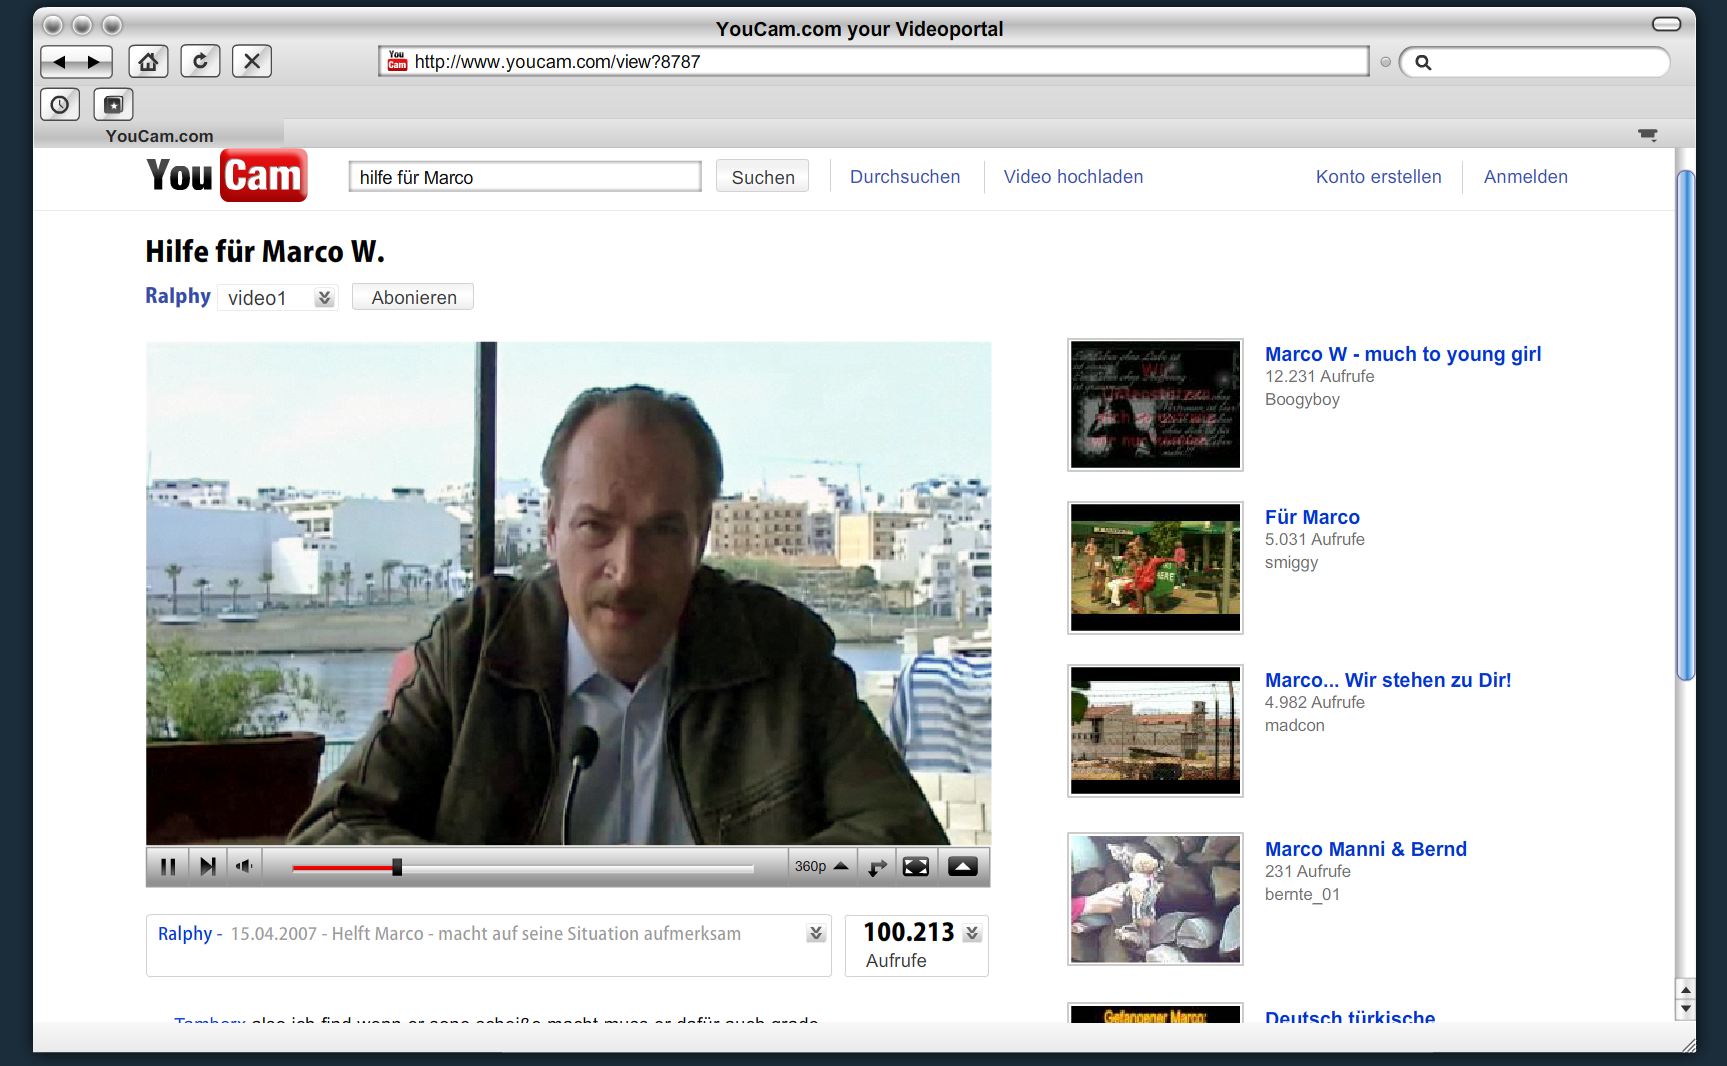Expand the 100.213 Aufrufe statistics

972,933
